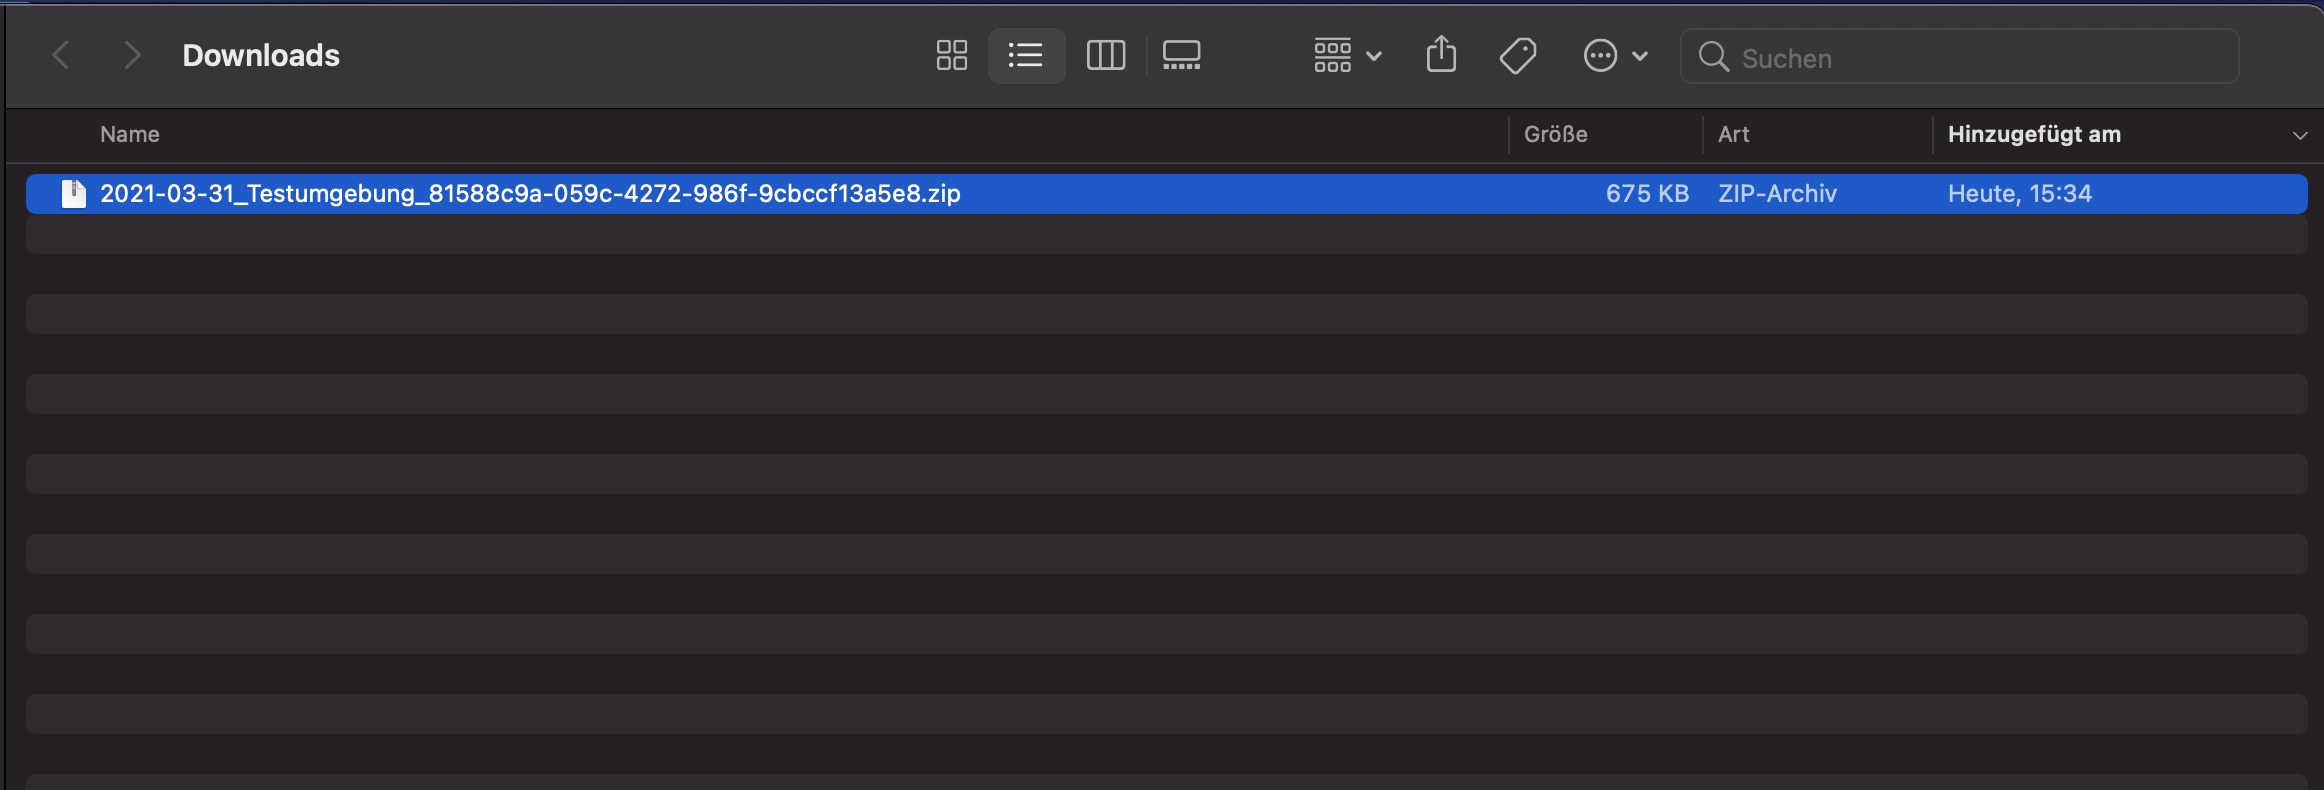The width and height of the screenshot is (2324, 790).
Task: Sort by the Art column header
Action: 1733,134
